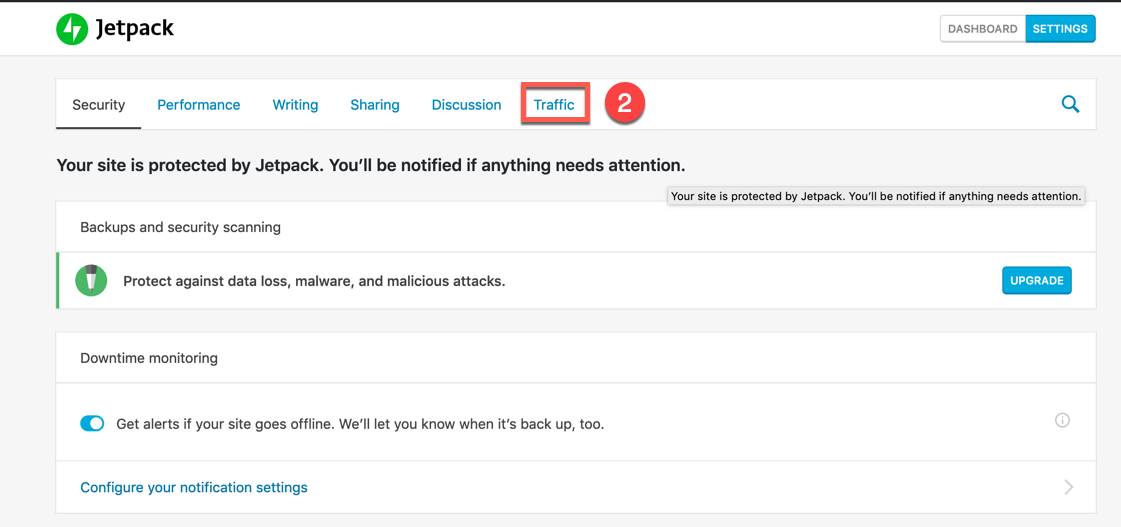This screenshot has width=1121, height=527.
Task: Click the green Jetpack lightning logo
Action: click(x=72, y=29)
